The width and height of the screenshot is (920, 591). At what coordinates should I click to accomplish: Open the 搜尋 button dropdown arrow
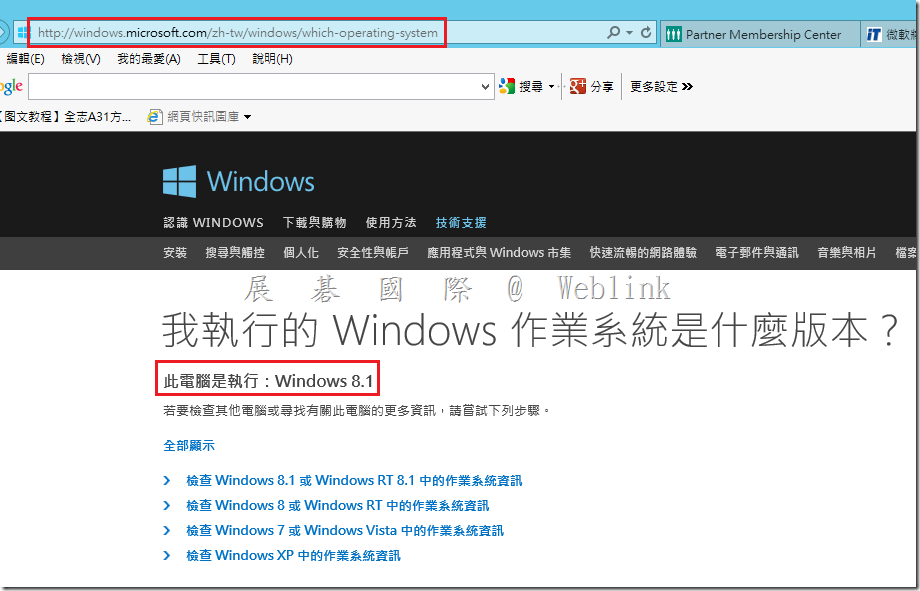pyautogui.click(x=552, y=87)
